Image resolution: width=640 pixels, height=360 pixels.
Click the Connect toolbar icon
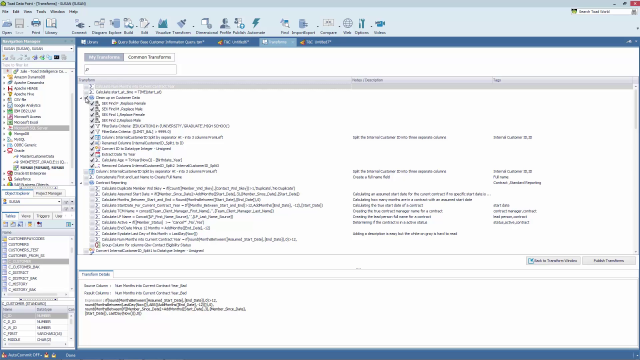[x=79, y=25]
